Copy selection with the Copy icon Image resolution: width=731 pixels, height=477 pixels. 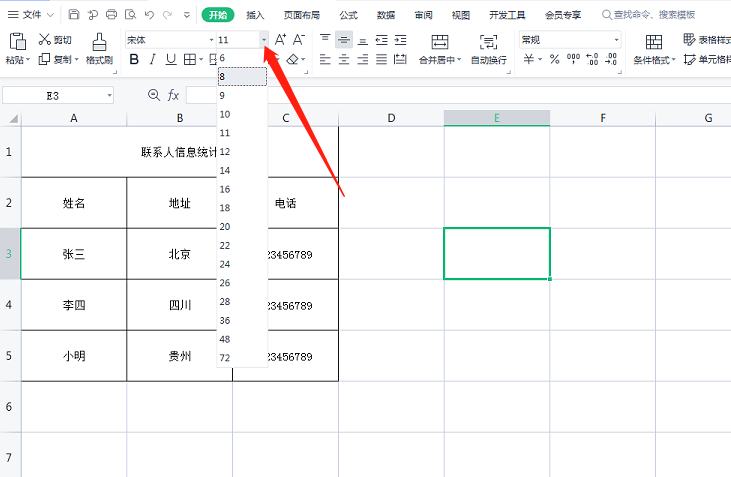[x=44, y=59]
